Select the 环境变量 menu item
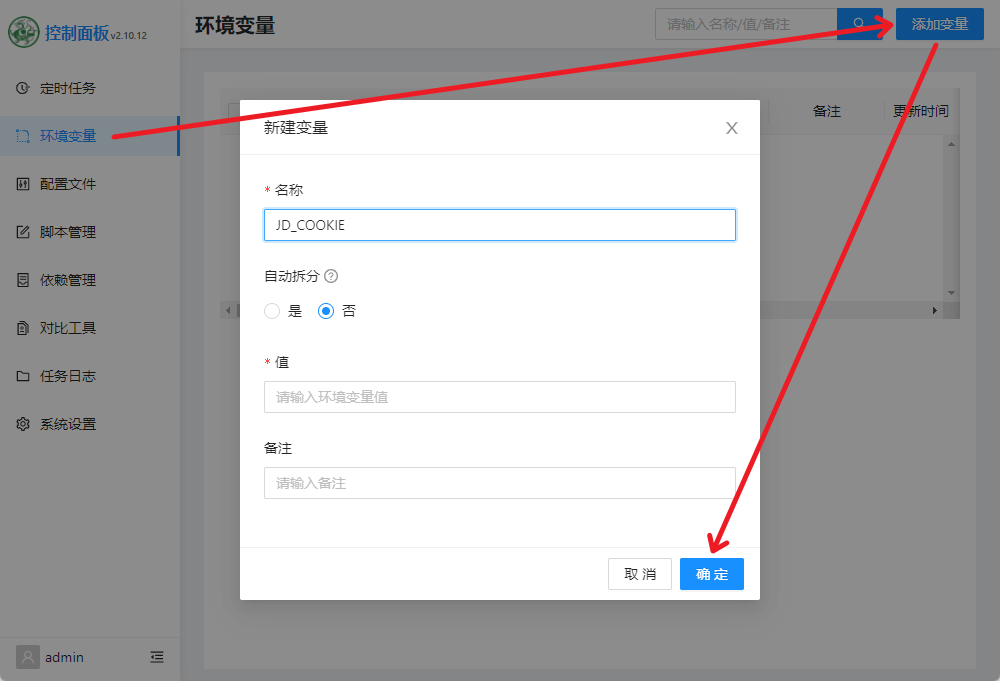The image size is (1000, 681). tap(67, 136)
